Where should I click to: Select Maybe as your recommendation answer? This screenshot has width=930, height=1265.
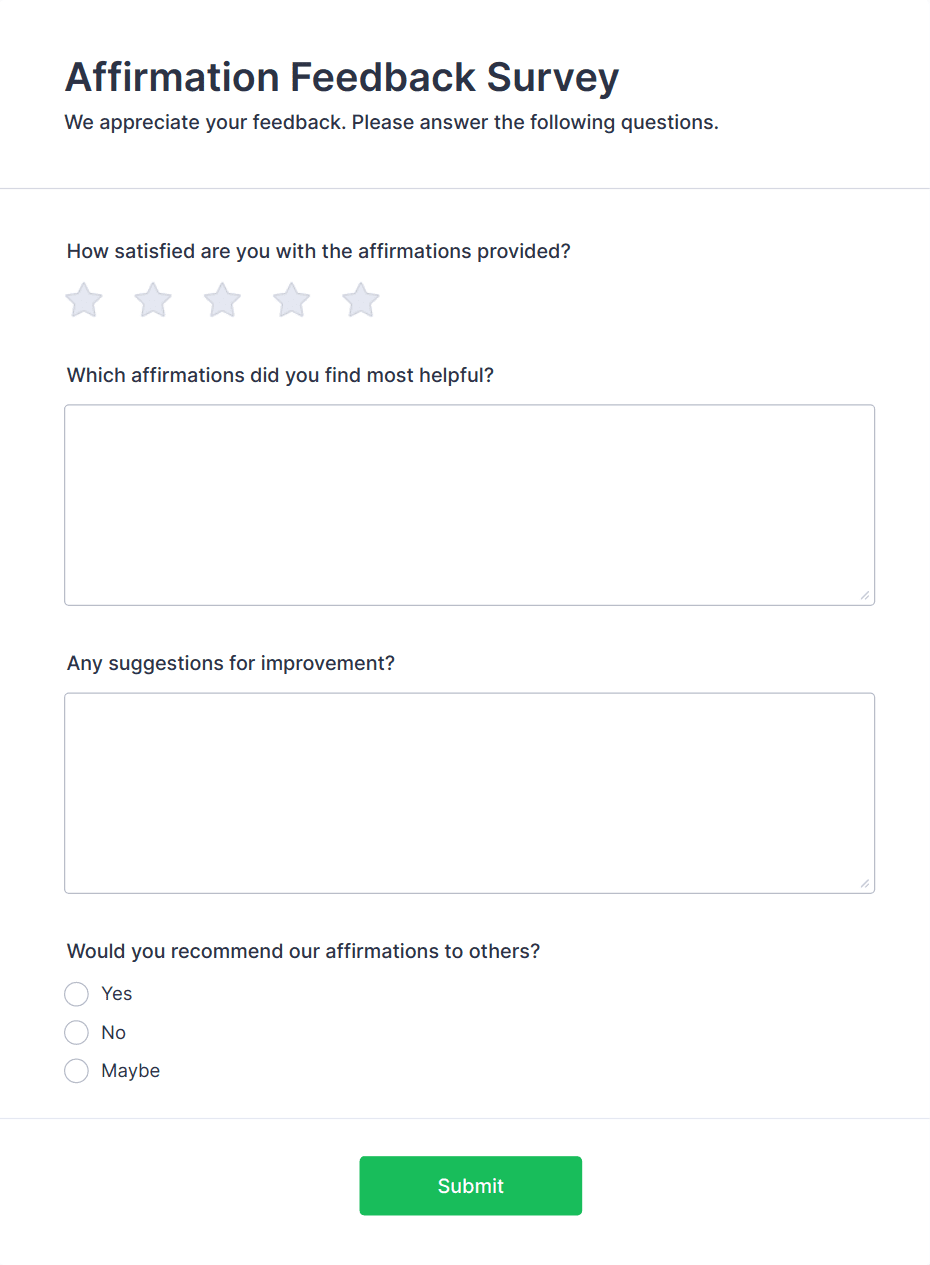(76, 1070)
